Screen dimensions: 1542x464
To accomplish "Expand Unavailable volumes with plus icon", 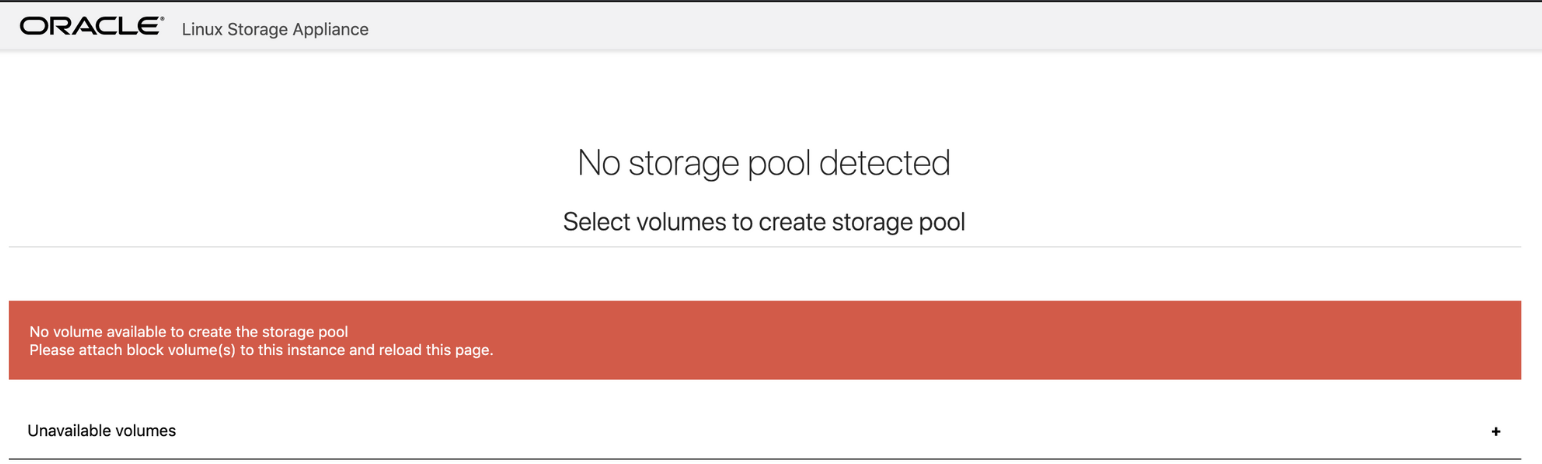I will 1496,432.
